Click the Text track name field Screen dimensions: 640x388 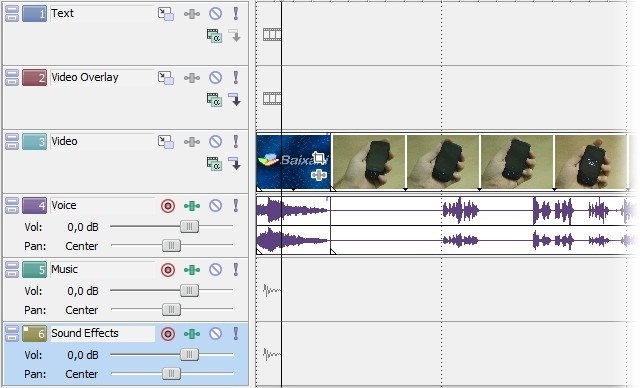(x=102, y=13)
